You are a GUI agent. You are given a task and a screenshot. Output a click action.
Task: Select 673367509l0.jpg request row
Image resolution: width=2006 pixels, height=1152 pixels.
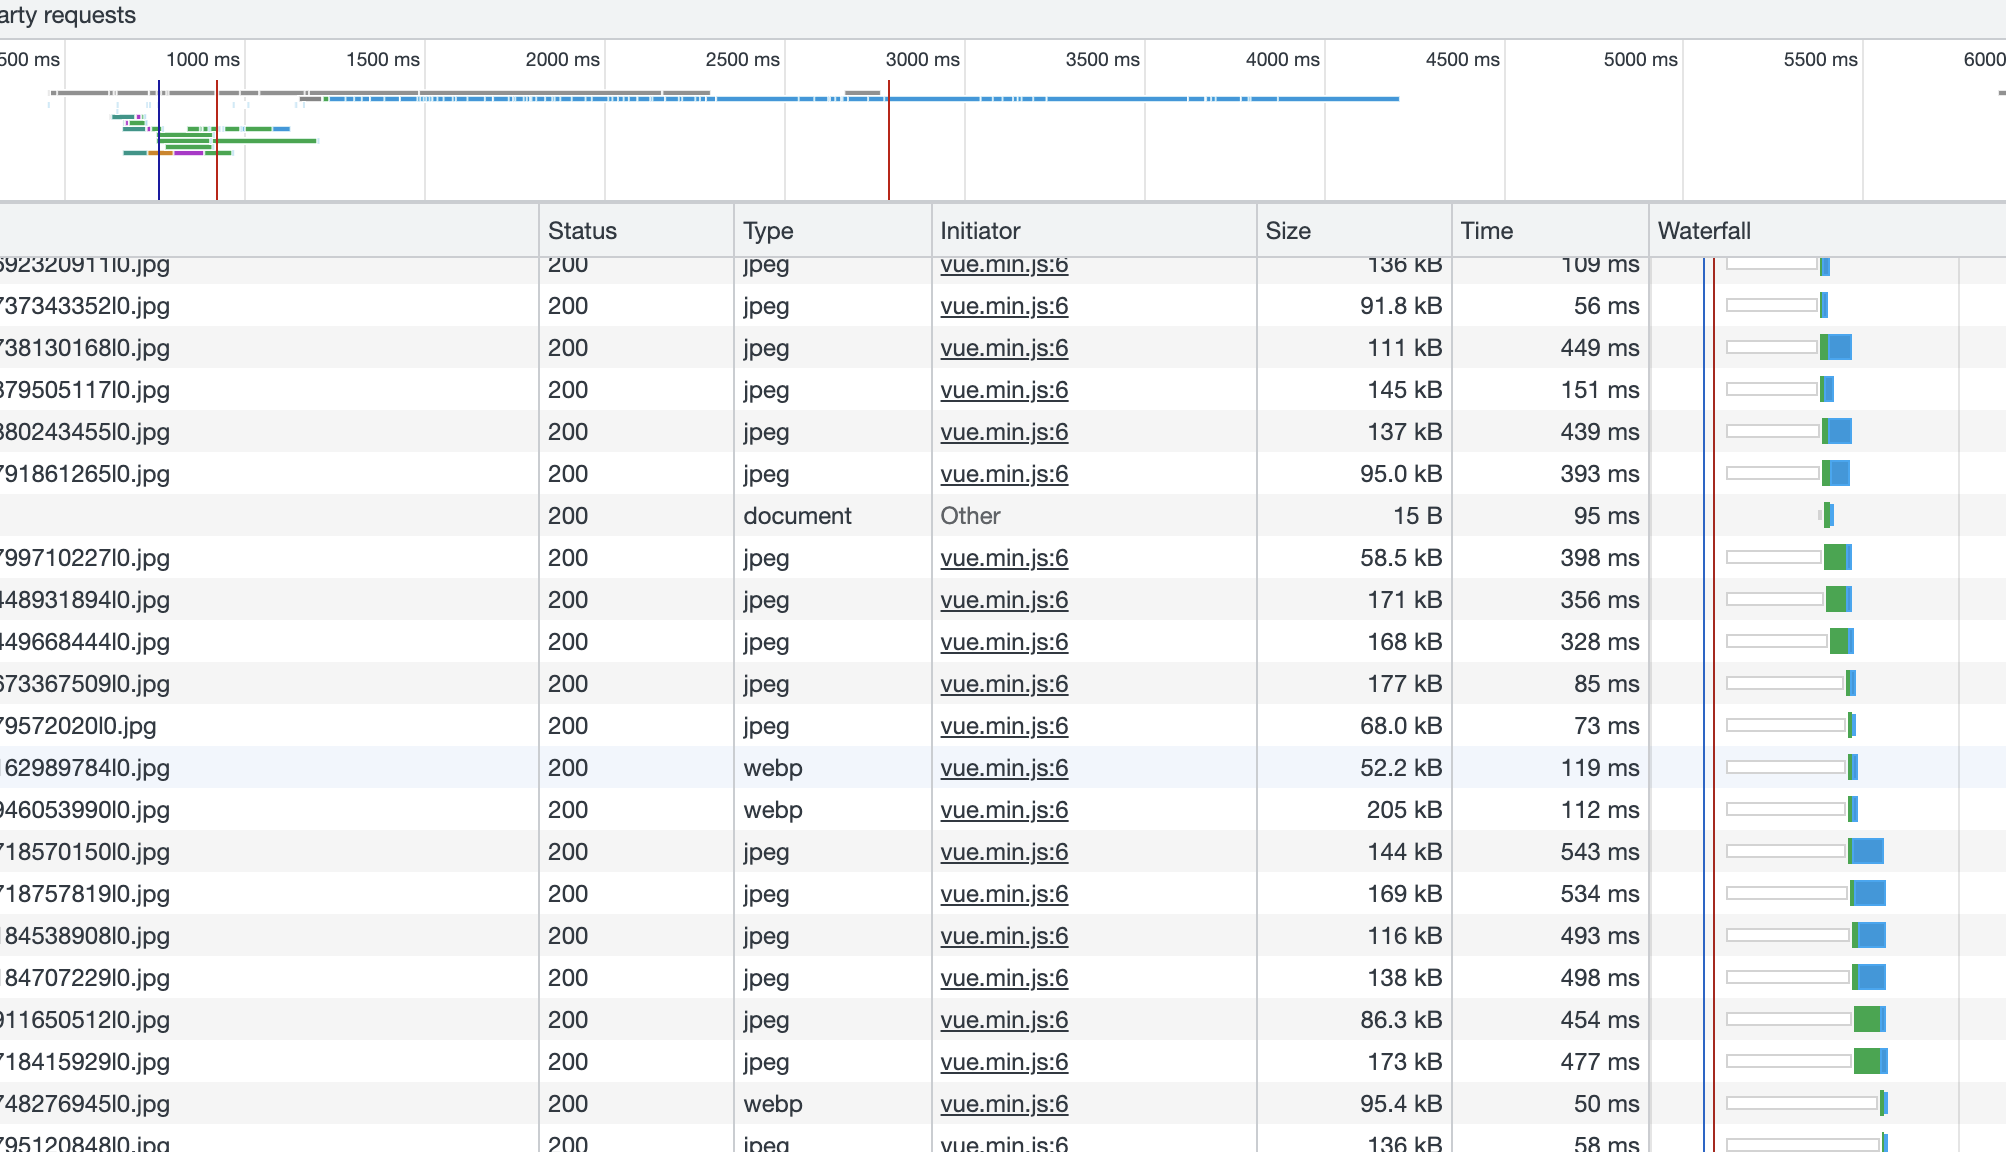coord(86,684)
